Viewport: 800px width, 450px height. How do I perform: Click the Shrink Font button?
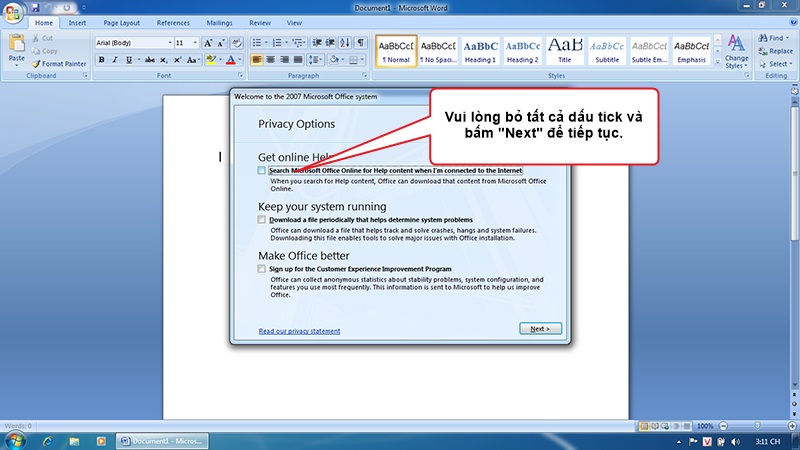221,43
